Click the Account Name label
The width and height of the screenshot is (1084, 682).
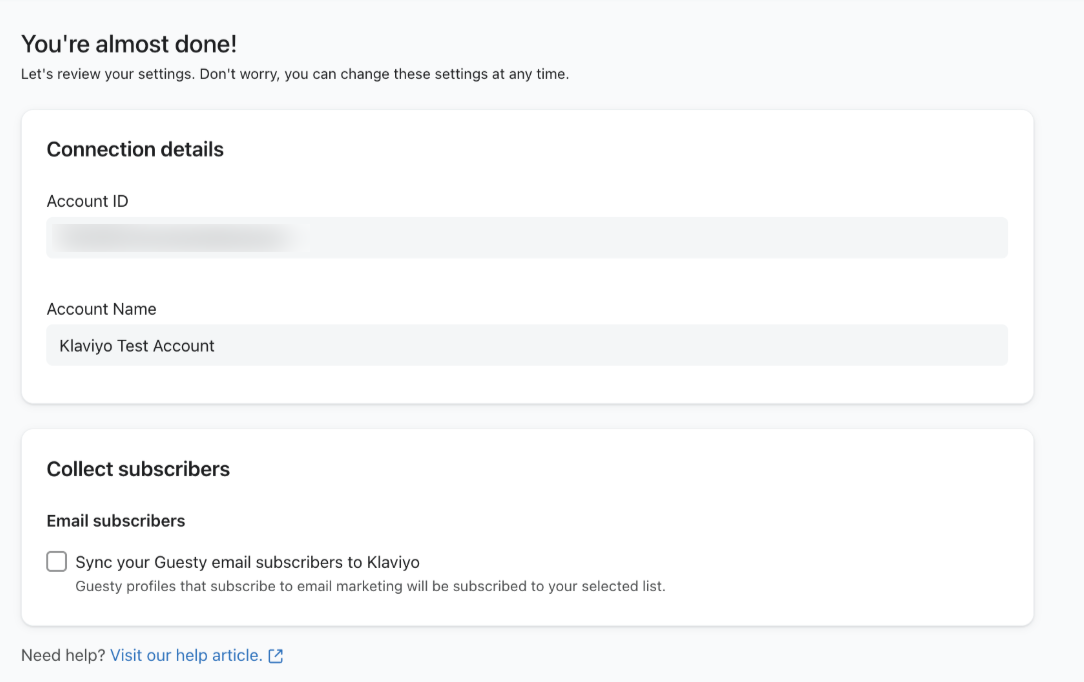[x=101, y=309]
